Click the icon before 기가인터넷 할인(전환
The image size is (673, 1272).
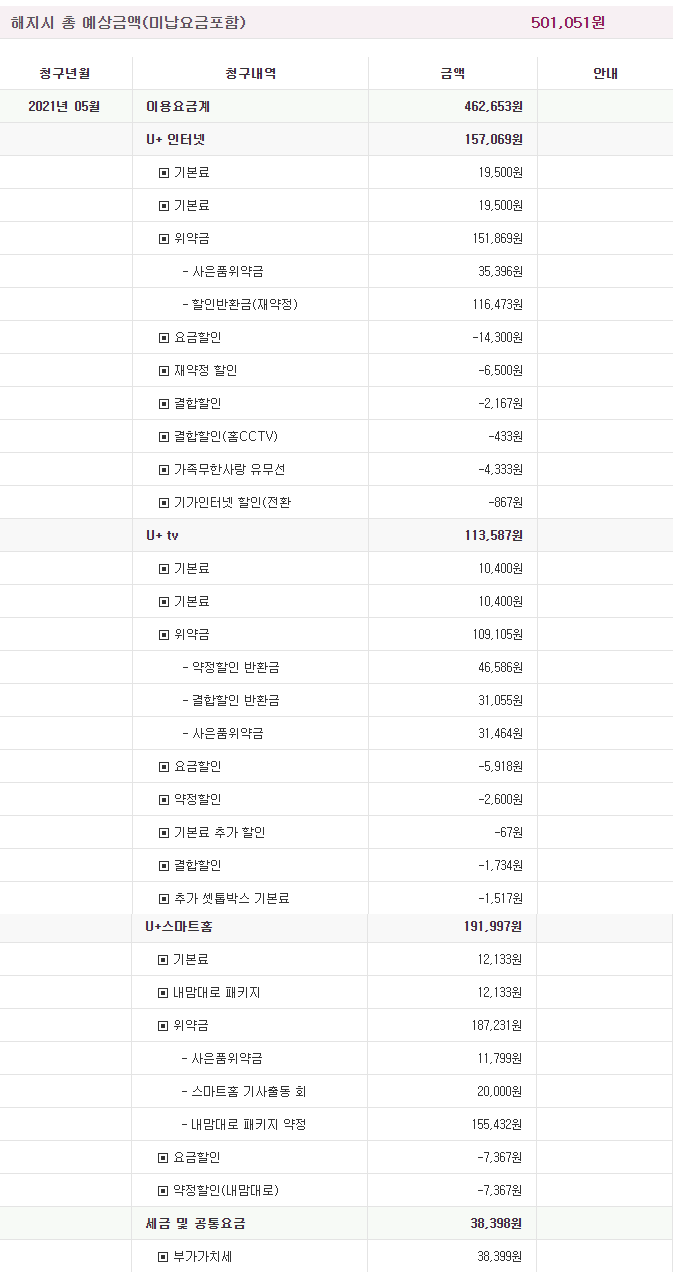164,503
